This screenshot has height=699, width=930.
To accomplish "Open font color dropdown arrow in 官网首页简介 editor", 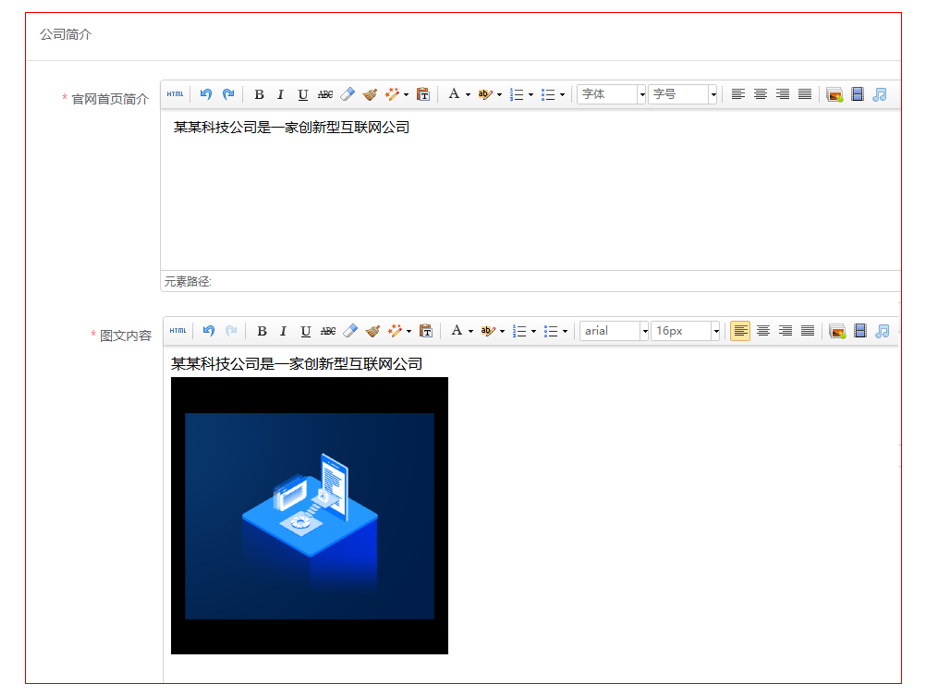I will [x=468, y=95].
